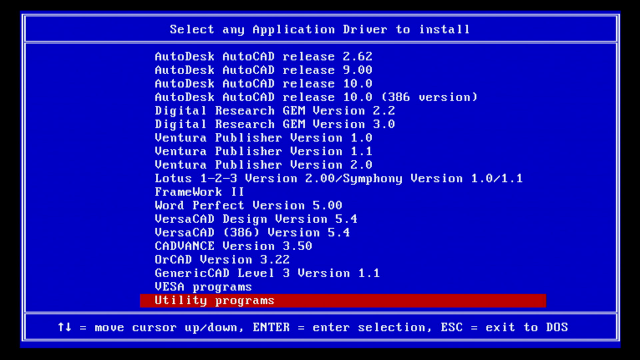Choose AutoDesk AutoCAD release 9.00
Viewport: 640px width, 360px height.
[x=263, y=70]
